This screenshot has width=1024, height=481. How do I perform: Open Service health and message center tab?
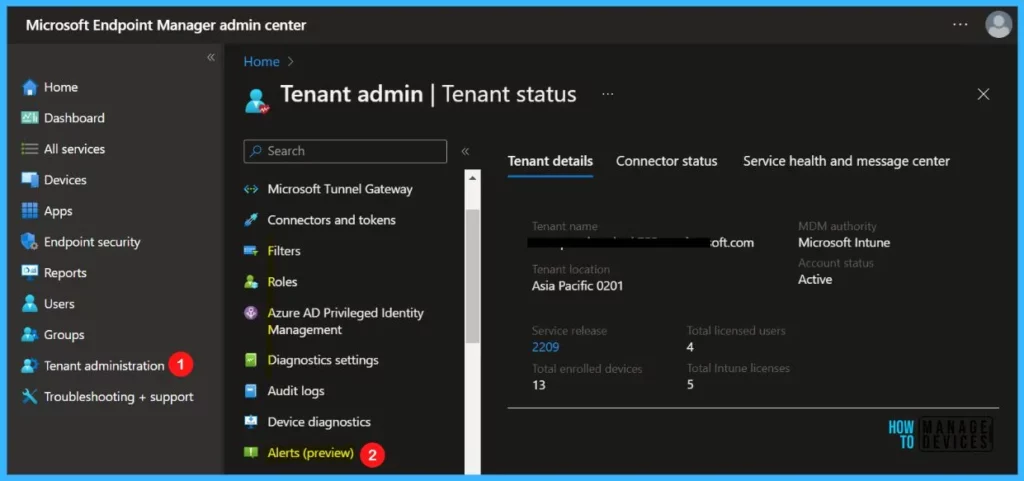pyautogui.click(x=846, y=161)
